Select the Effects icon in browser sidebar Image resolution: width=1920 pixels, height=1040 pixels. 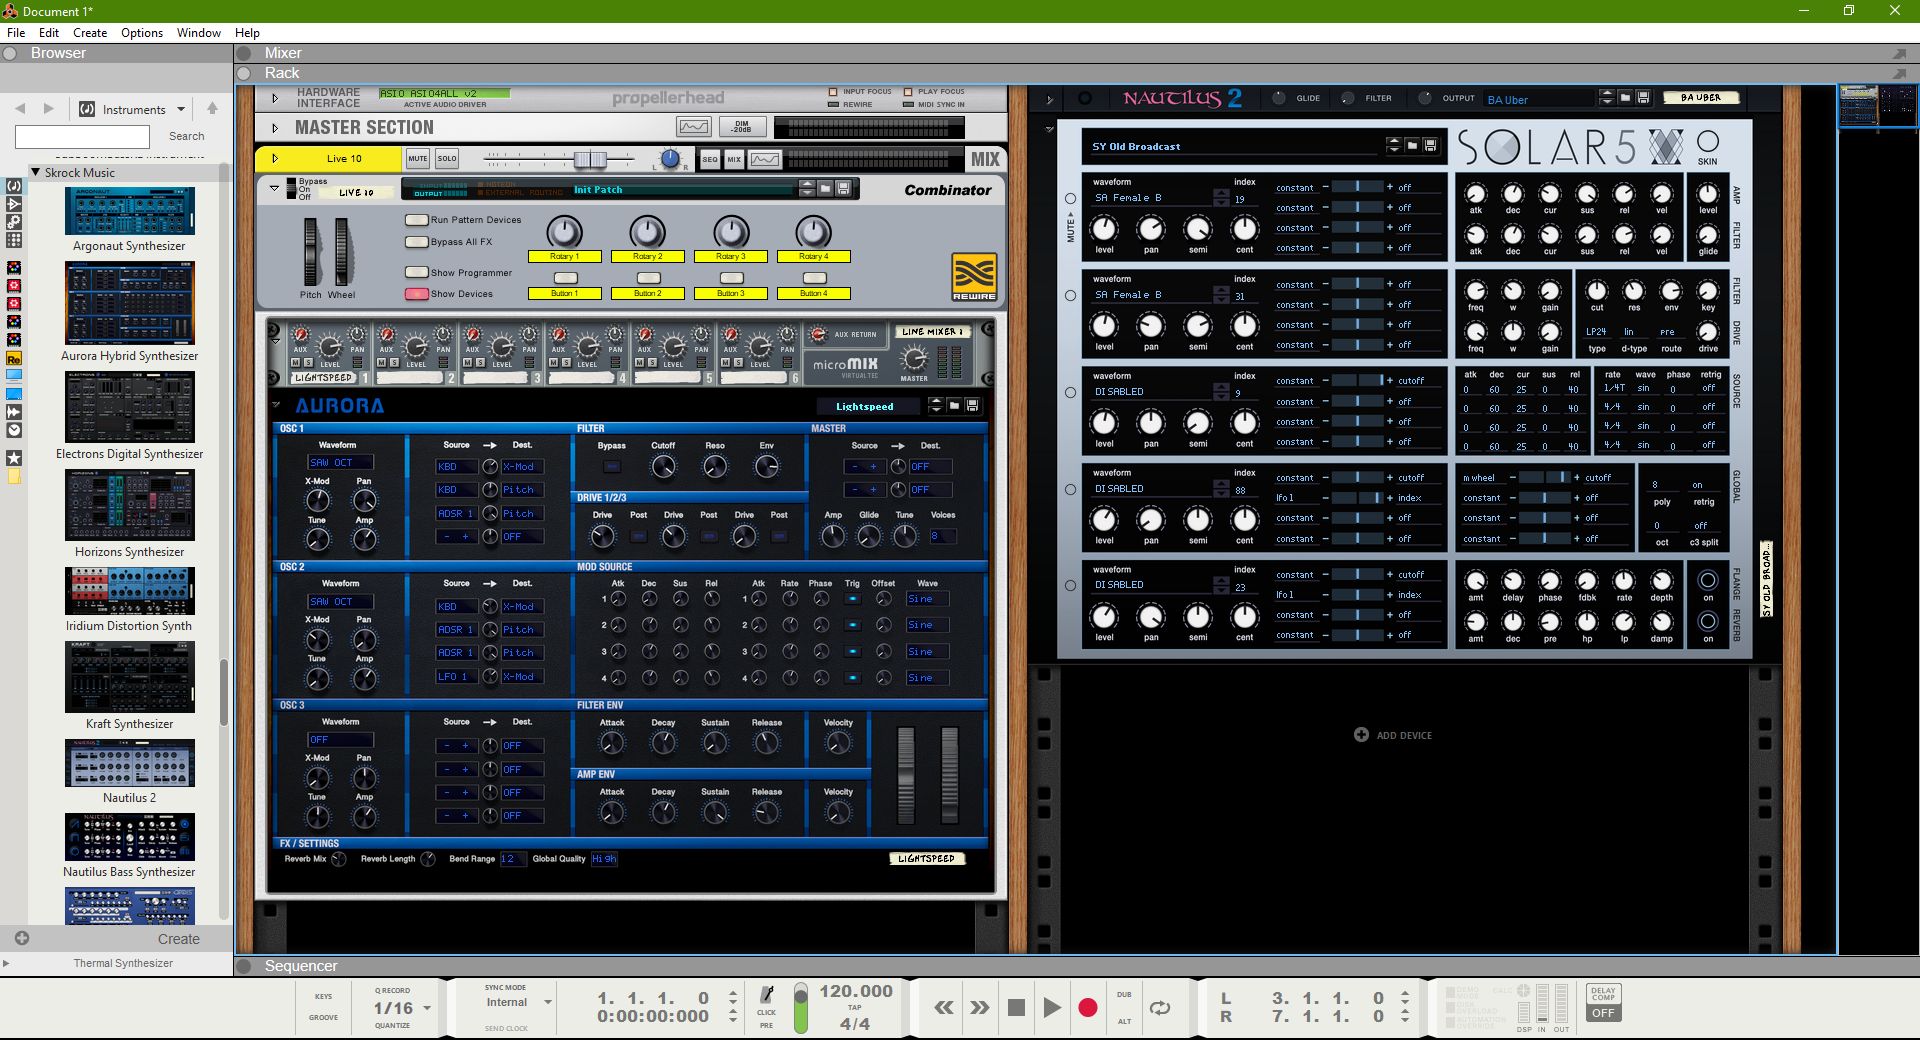coord(14,204)
